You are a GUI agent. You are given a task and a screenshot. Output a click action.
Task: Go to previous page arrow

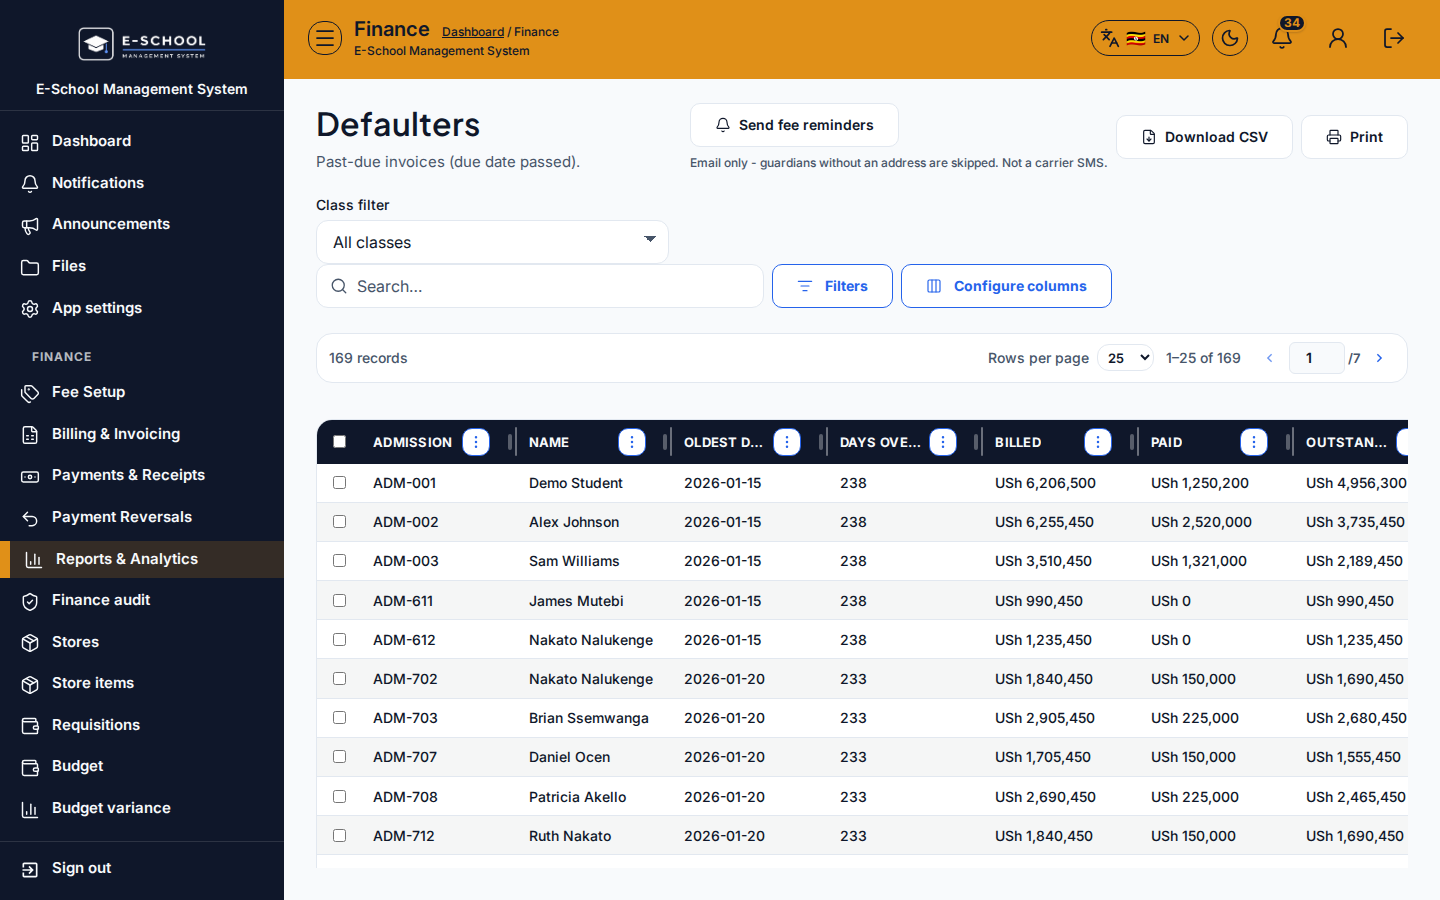[1270, 358]
